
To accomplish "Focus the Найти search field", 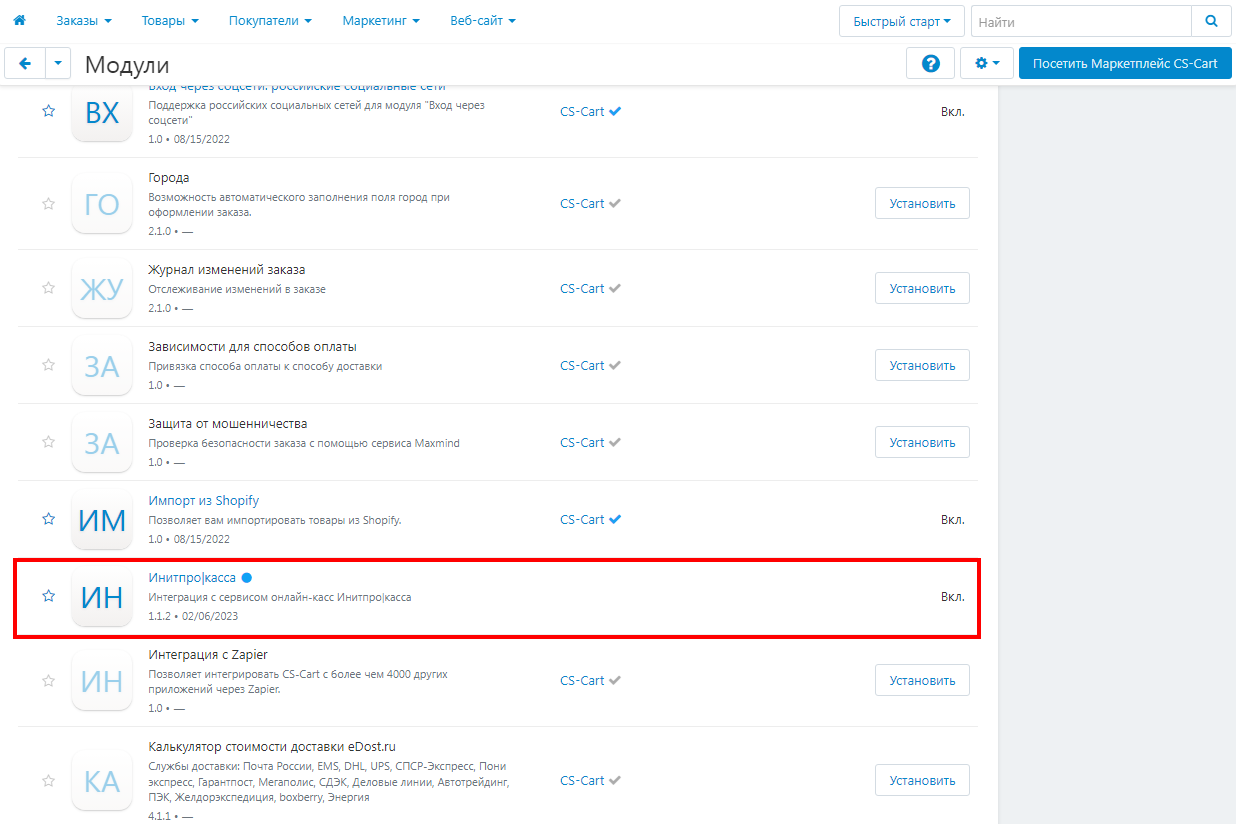I will pyautogui.click(x=1081, y=21).
